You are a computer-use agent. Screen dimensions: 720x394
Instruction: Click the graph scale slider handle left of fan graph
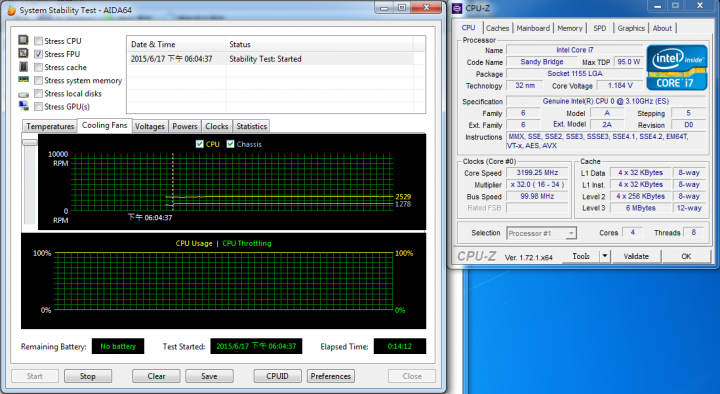pyautogui.click(x=30, y=142)
